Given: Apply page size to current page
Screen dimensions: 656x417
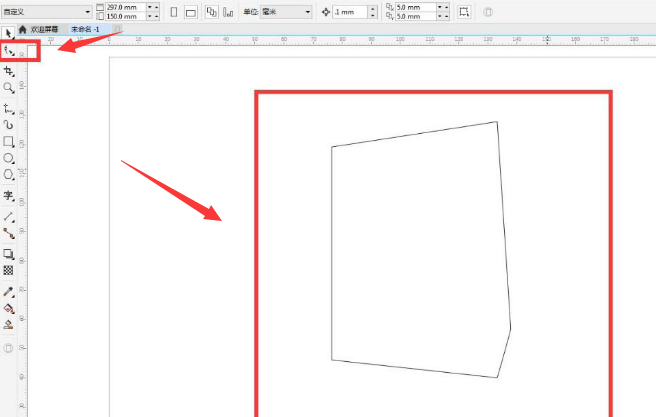Looking at the screenshot, I should click(x=228, y=12).
